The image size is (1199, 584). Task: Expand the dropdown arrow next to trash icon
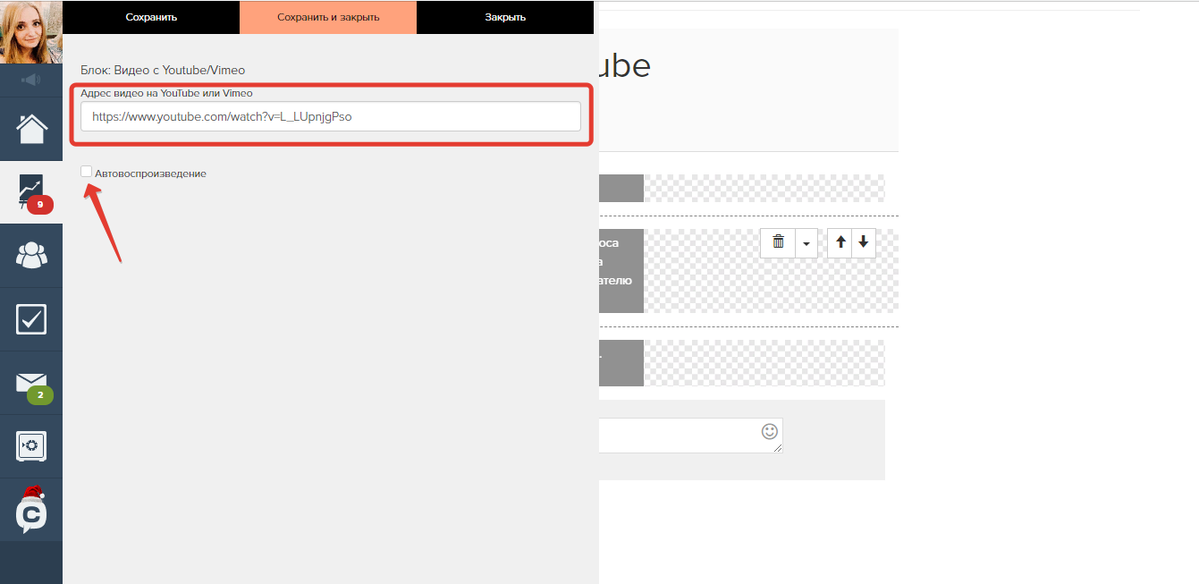(807, 242)
